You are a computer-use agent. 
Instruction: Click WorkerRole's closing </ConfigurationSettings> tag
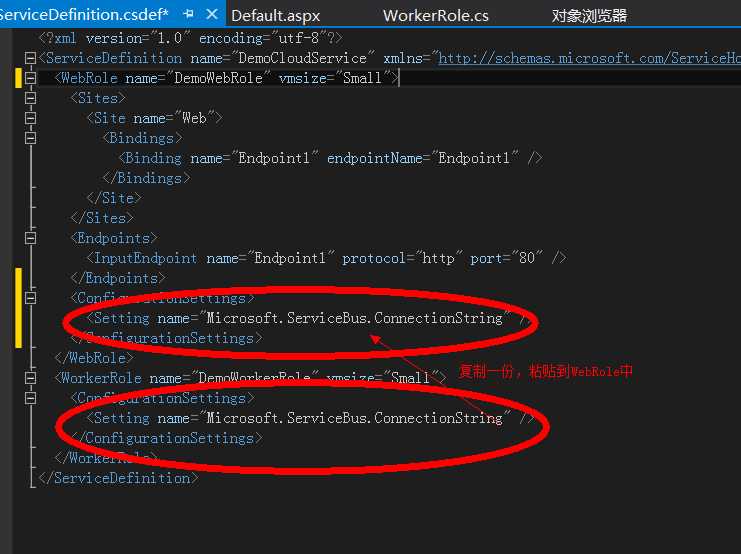(x=166, y=438)
